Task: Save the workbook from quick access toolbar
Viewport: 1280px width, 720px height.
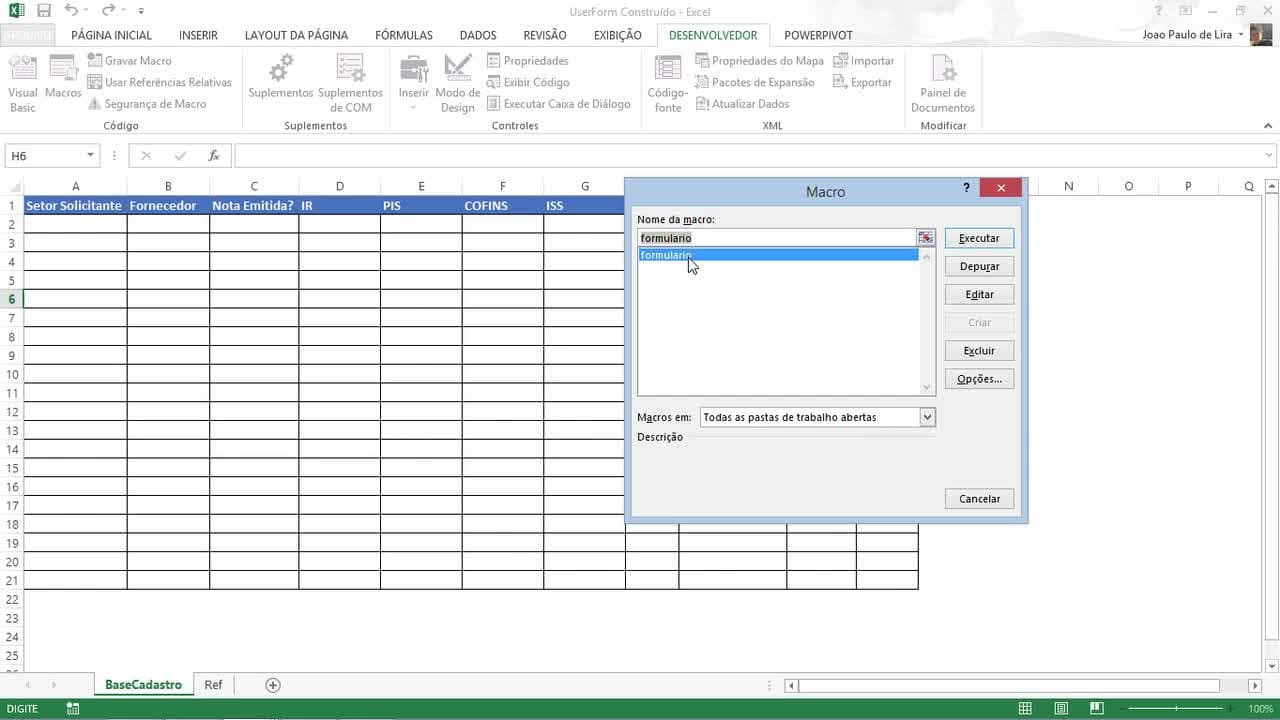Action: click(x=43, y=11)
